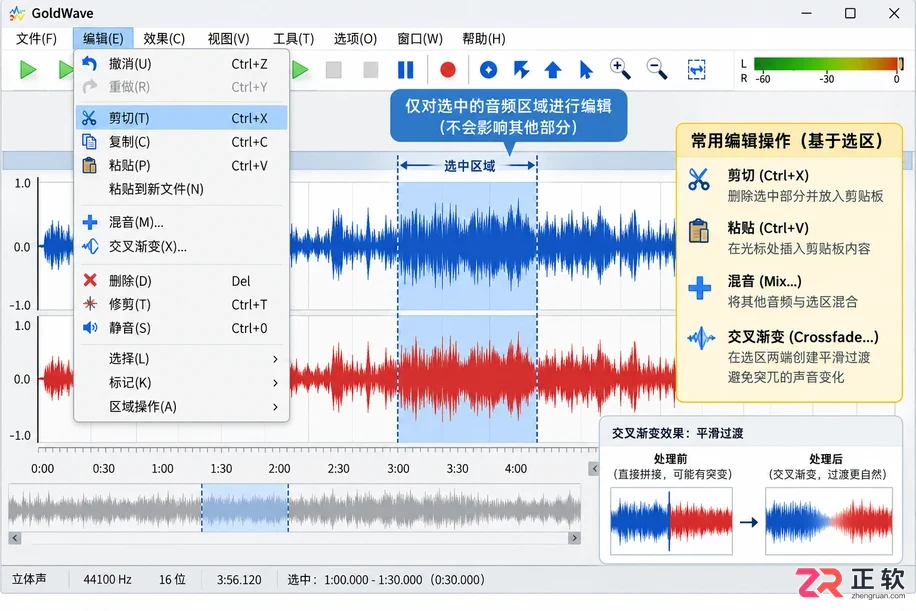916x611 pixels.
Task: Click the undo arrow icon beside 撤消
Action: (x=89, y=63)
